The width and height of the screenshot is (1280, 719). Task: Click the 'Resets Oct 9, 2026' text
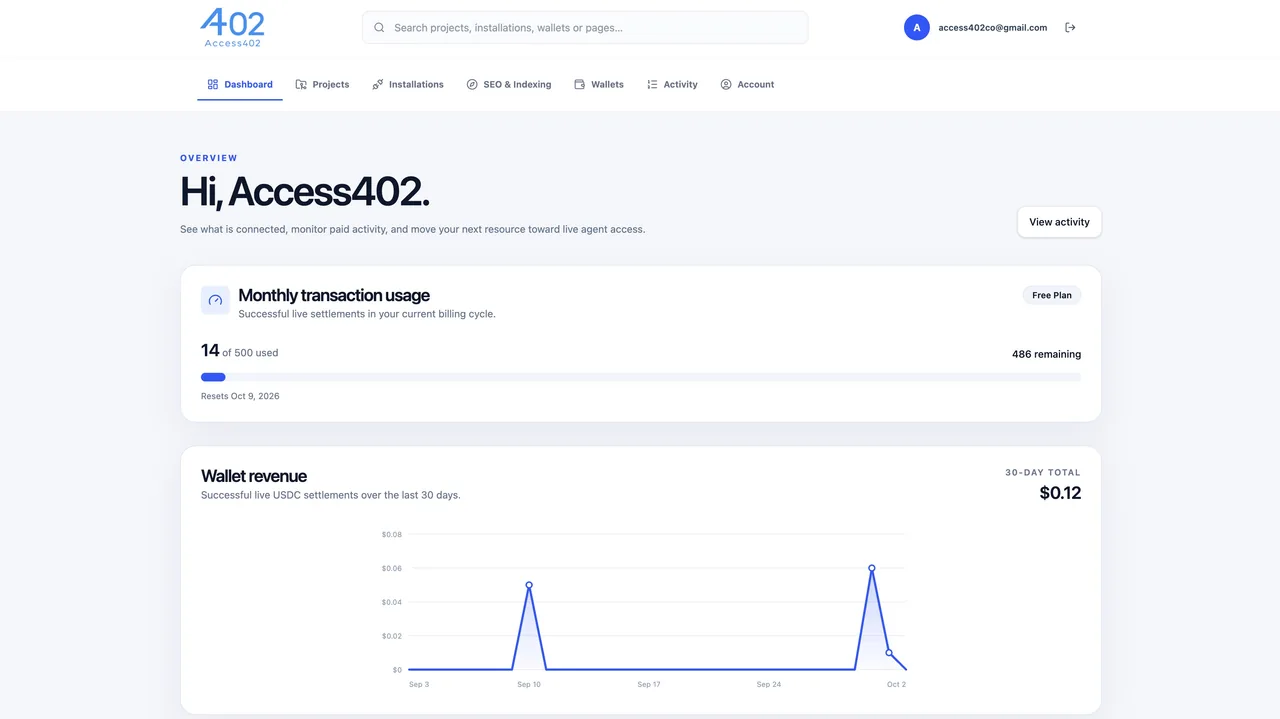point(240,396)
